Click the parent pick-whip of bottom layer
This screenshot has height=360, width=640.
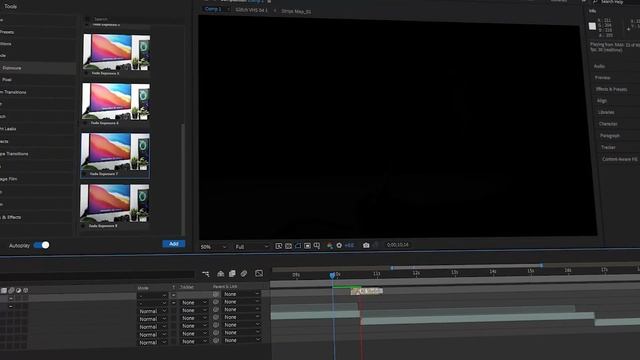(x=216, y=340)
